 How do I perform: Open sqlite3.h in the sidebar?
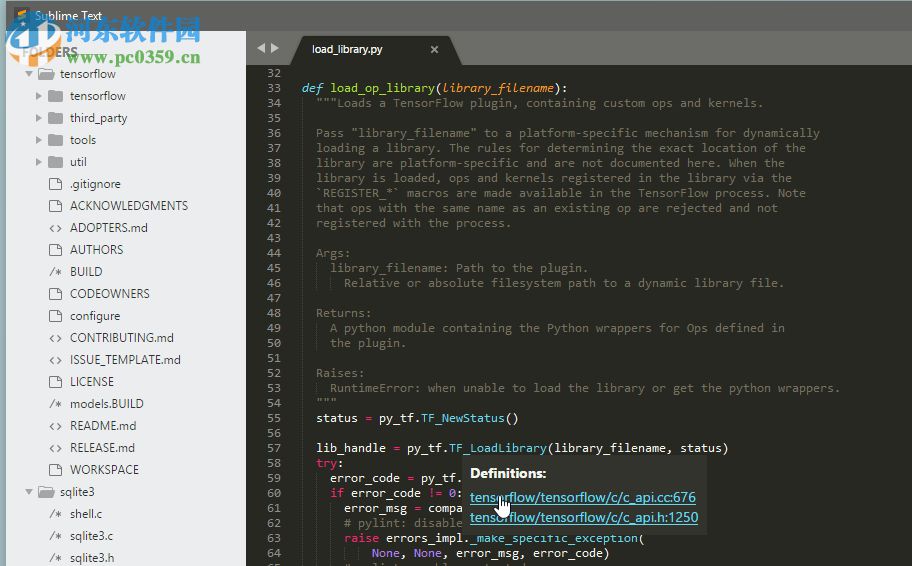coord(92,558)
